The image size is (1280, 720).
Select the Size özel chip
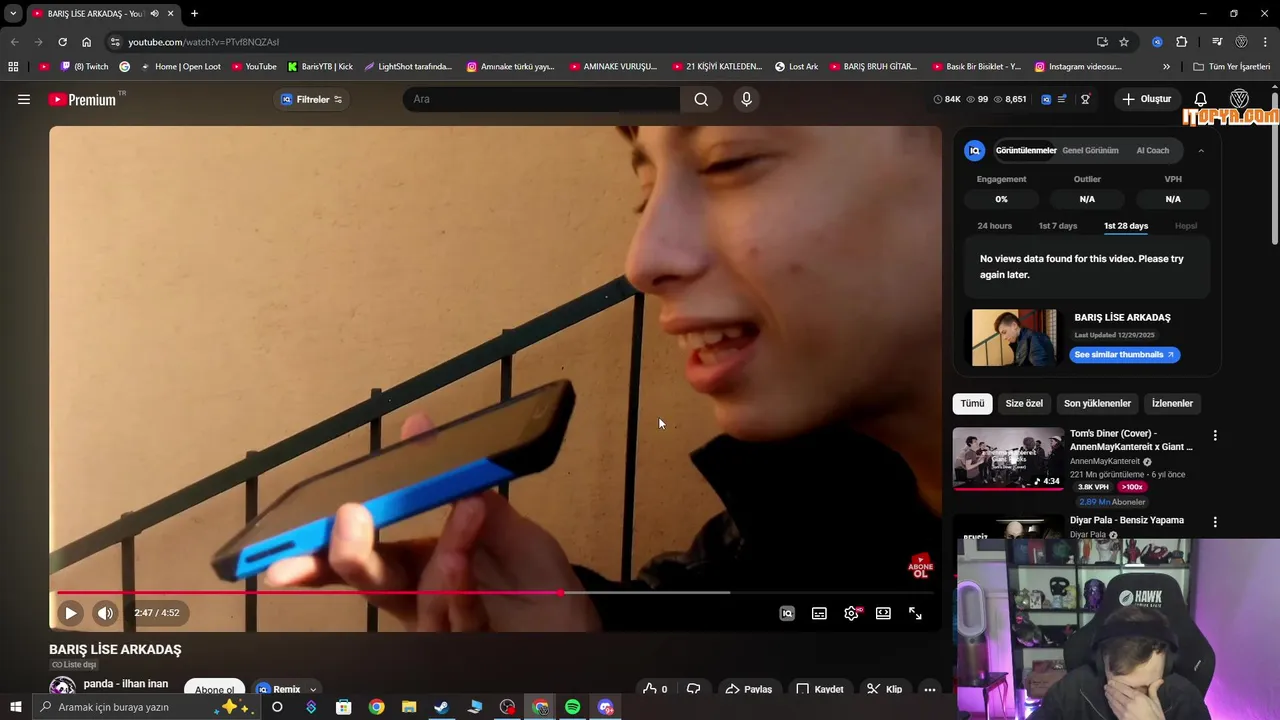coord(1024,403)
